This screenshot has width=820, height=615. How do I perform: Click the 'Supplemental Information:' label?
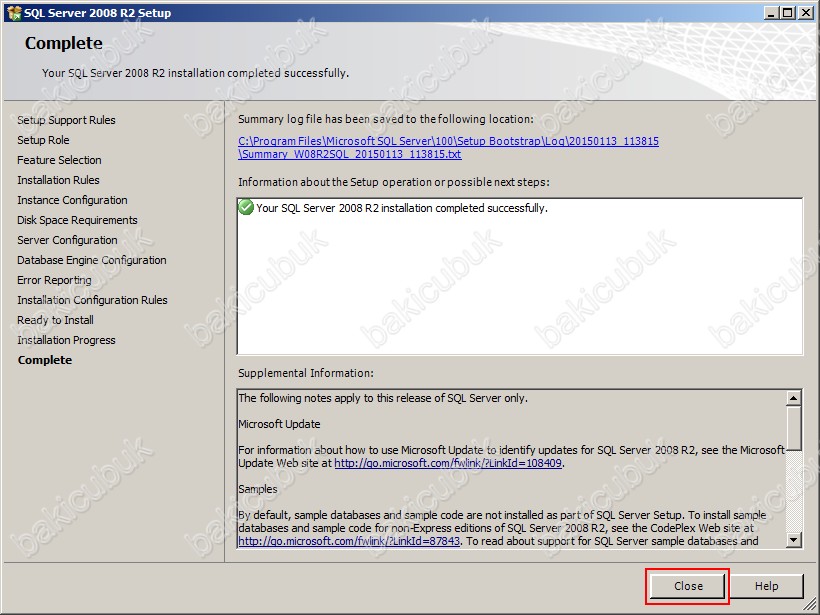click(x=306, y=373)
